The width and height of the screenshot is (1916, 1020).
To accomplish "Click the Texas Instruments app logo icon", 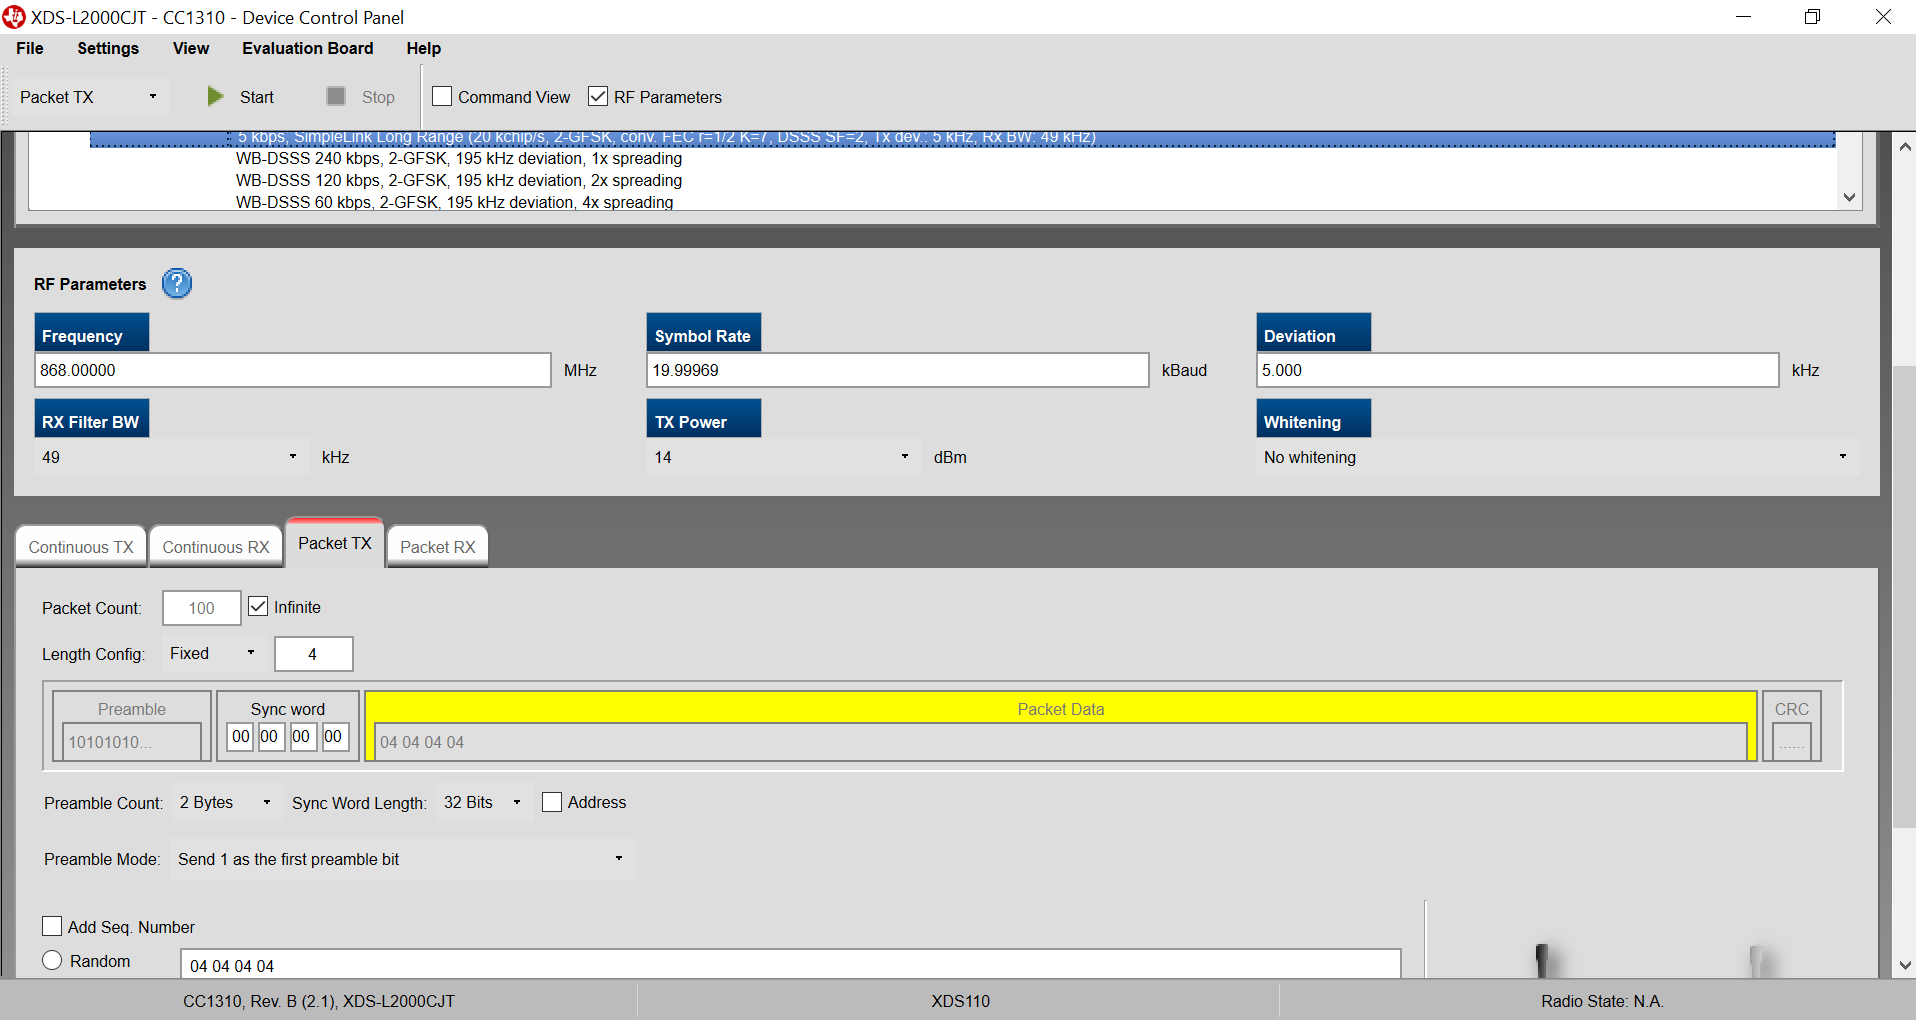I will coord(14,17).
